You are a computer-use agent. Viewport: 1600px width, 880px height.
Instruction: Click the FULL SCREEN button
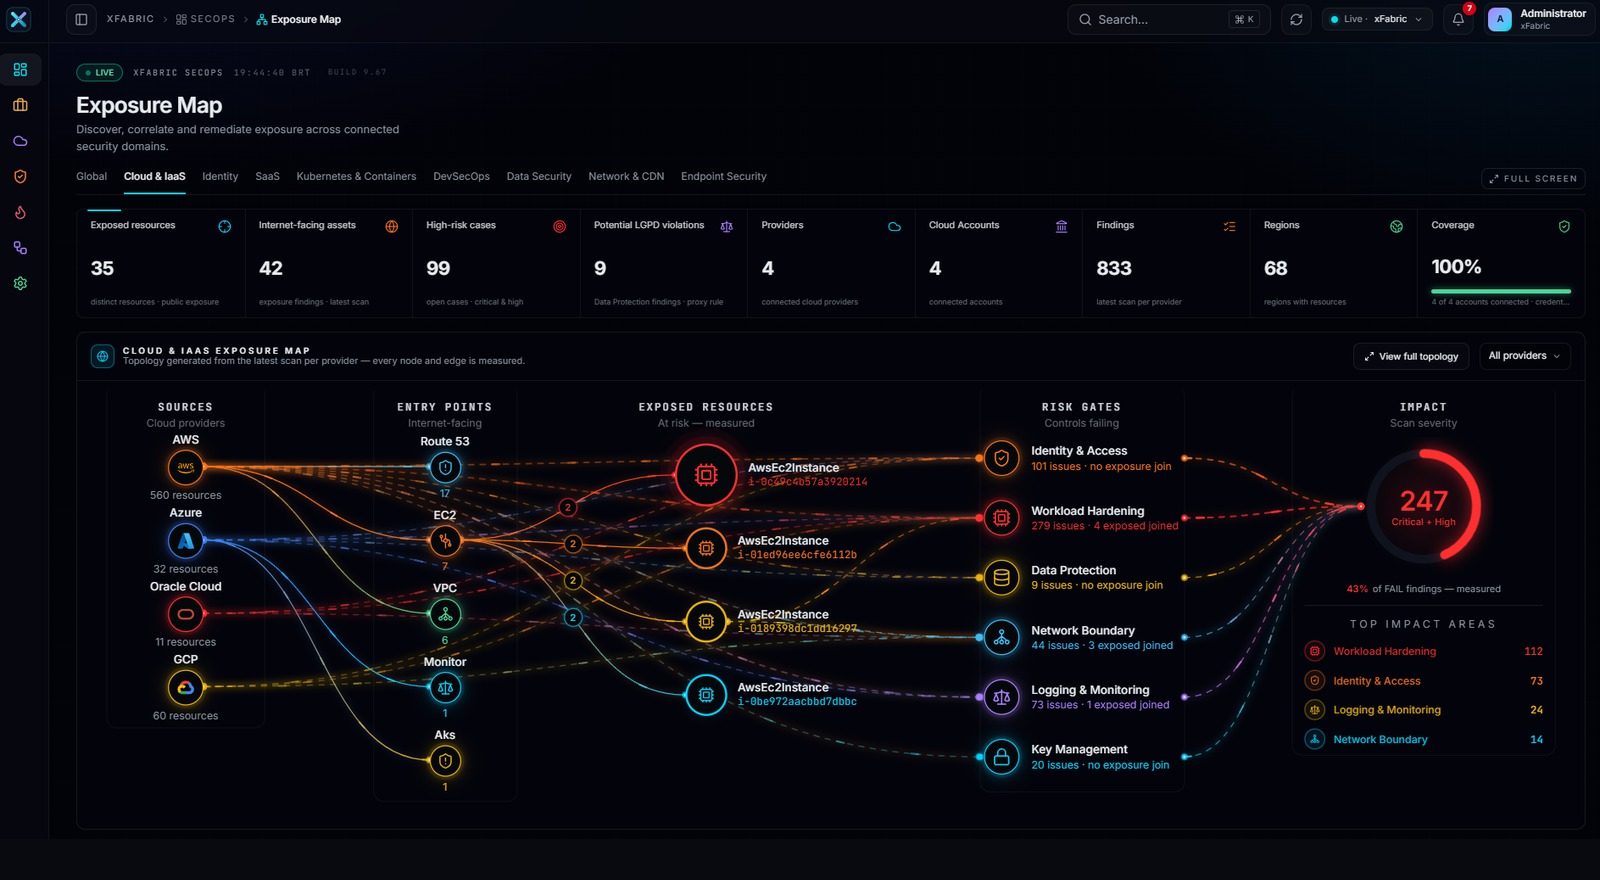tap(1533, 178)
